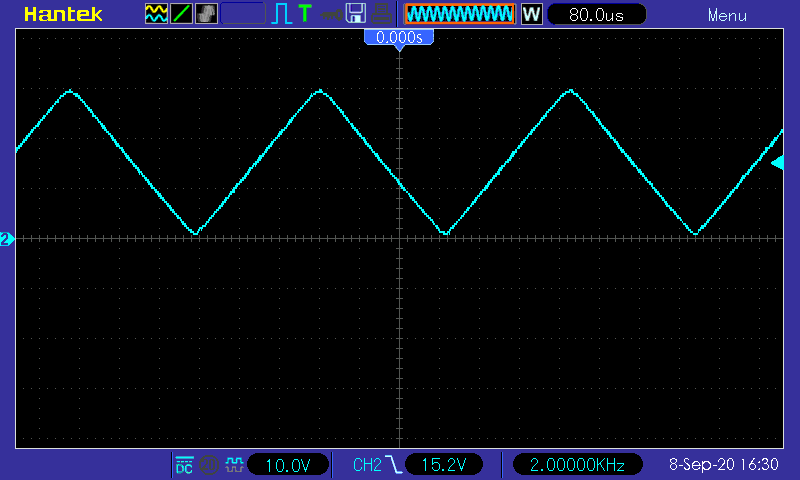800x480 pixels.
Task: Open the 80.0us timebase setting
Action: (x=596, y=14)
